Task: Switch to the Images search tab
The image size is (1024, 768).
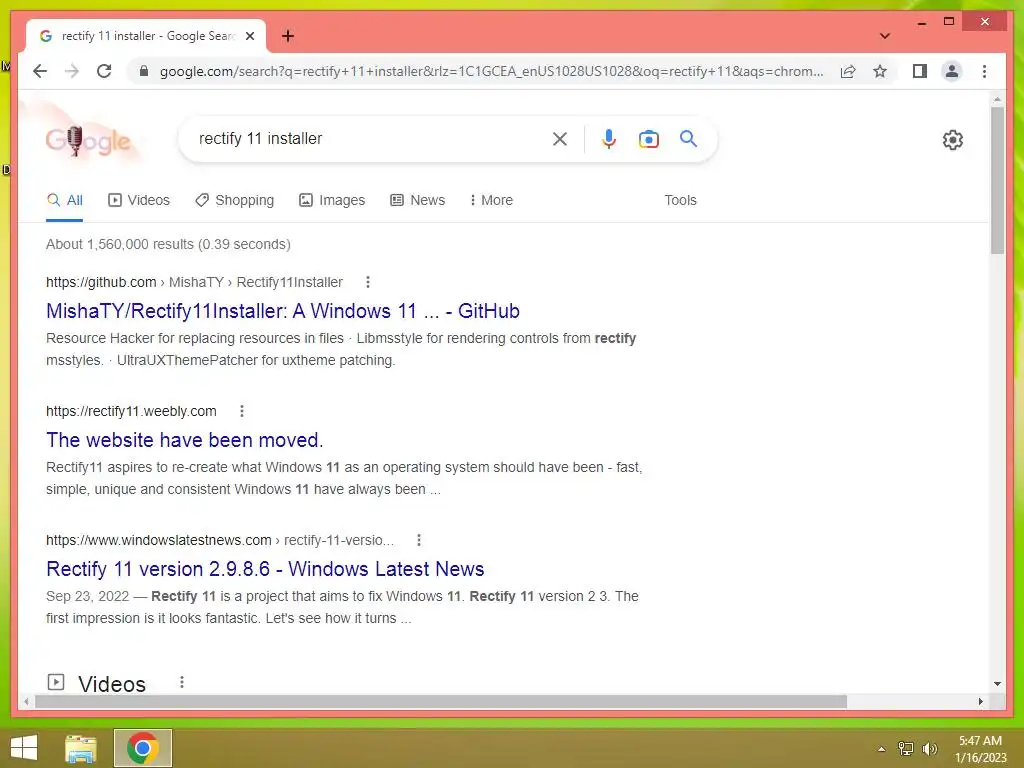Action: click(332, 200)
